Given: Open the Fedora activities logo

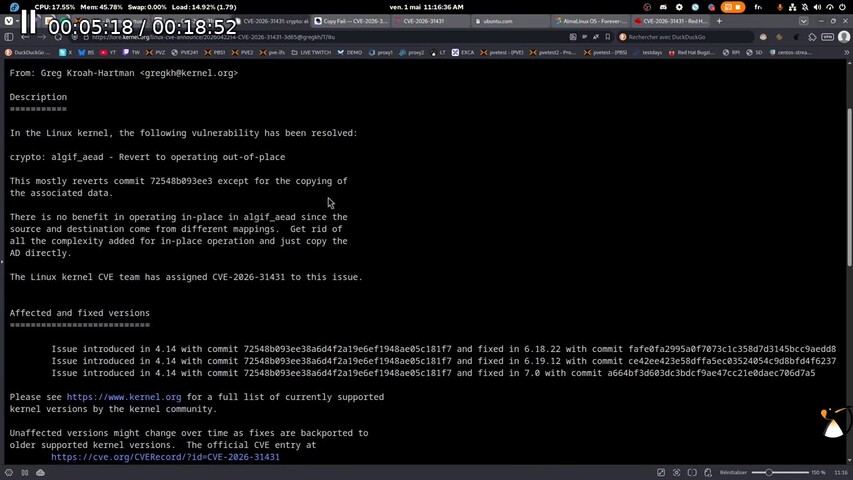Looking at the screenshot, I should click(15, 7).
